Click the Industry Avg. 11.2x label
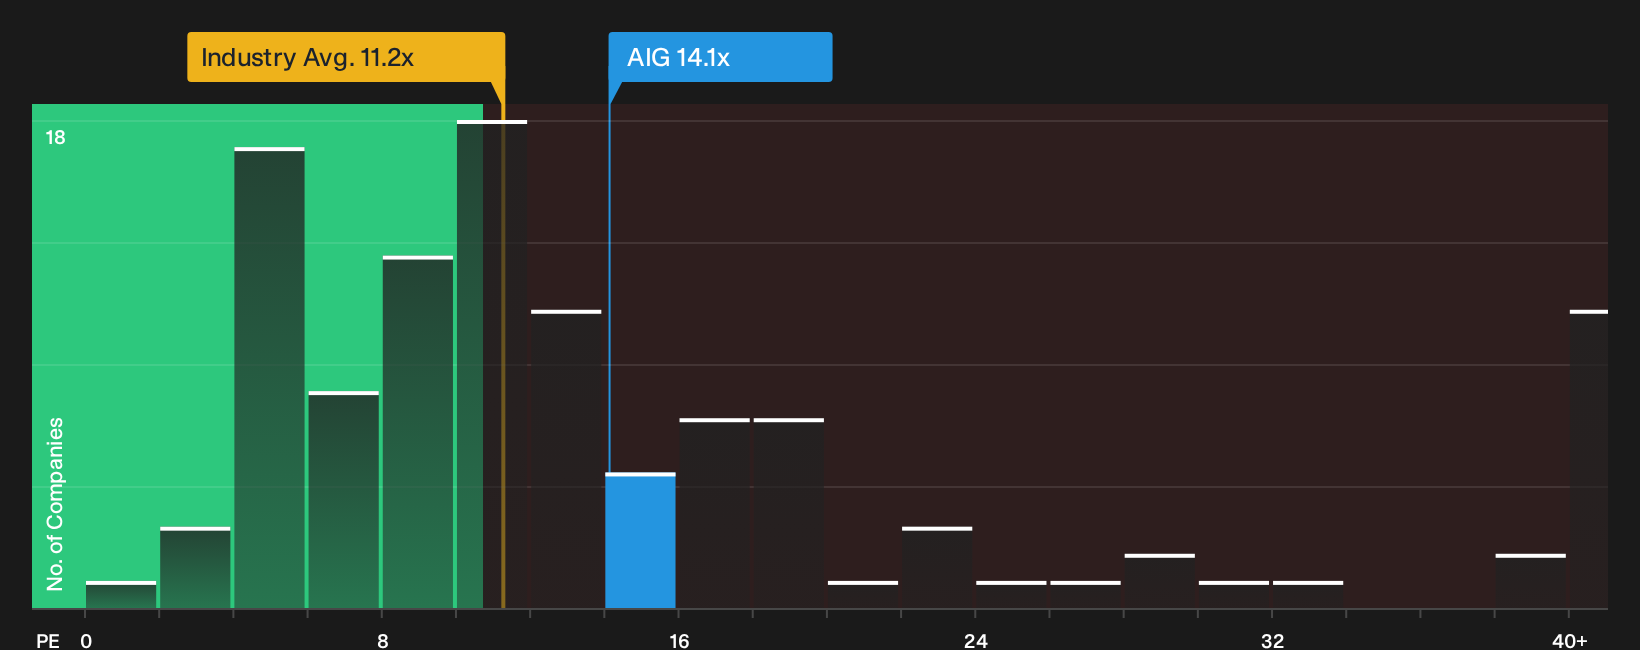Image resolution: width=1640 pixels, height=650 pixels. coord(346,57)
